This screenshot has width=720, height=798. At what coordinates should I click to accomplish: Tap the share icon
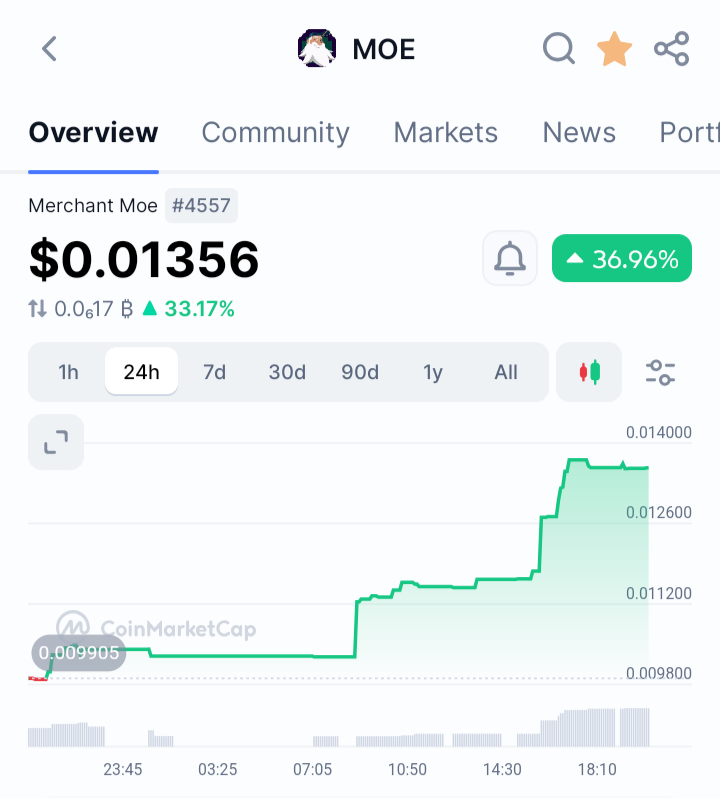coord(672,49)
